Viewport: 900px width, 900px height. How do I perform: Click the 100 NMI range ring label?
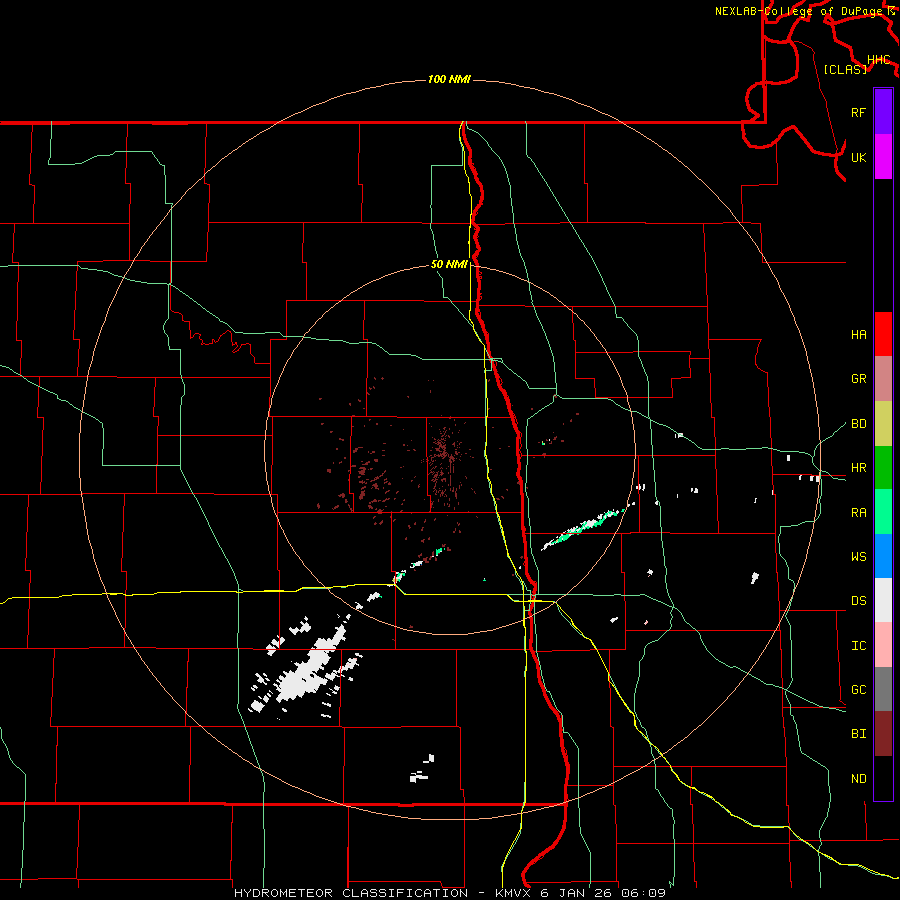449,79
